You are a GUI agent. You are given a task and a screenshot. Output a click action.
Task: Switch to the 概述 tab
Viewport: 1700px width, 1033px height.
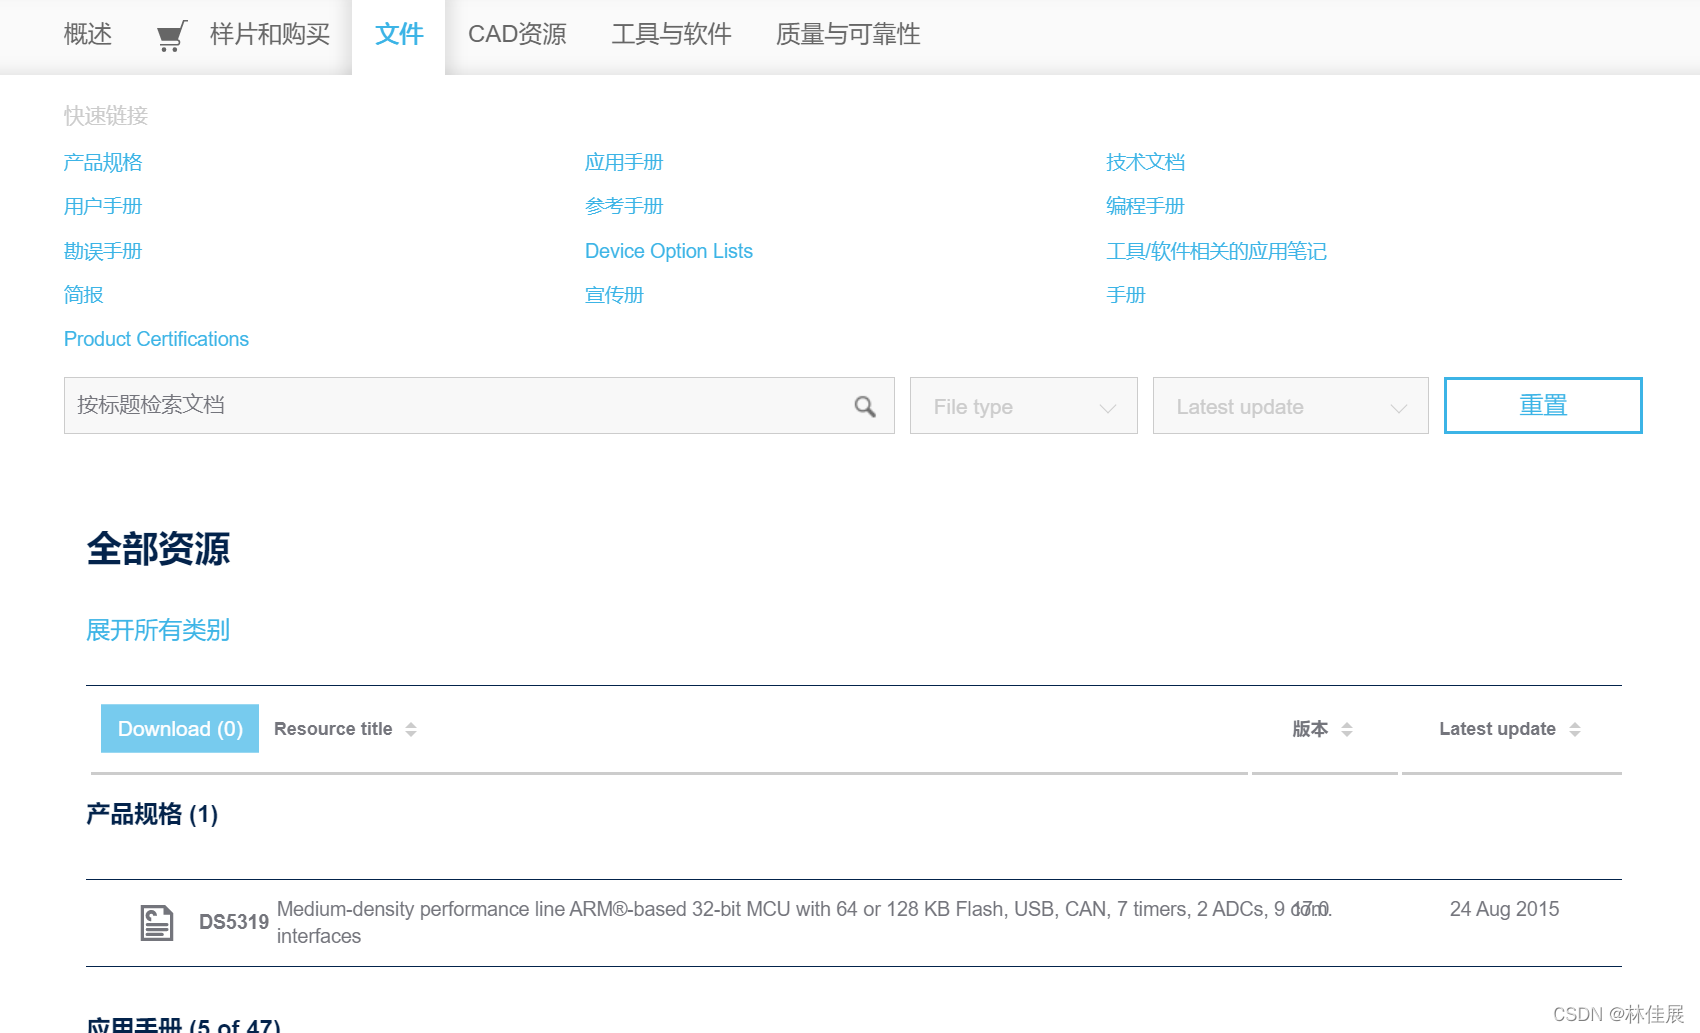coord(88,35)
